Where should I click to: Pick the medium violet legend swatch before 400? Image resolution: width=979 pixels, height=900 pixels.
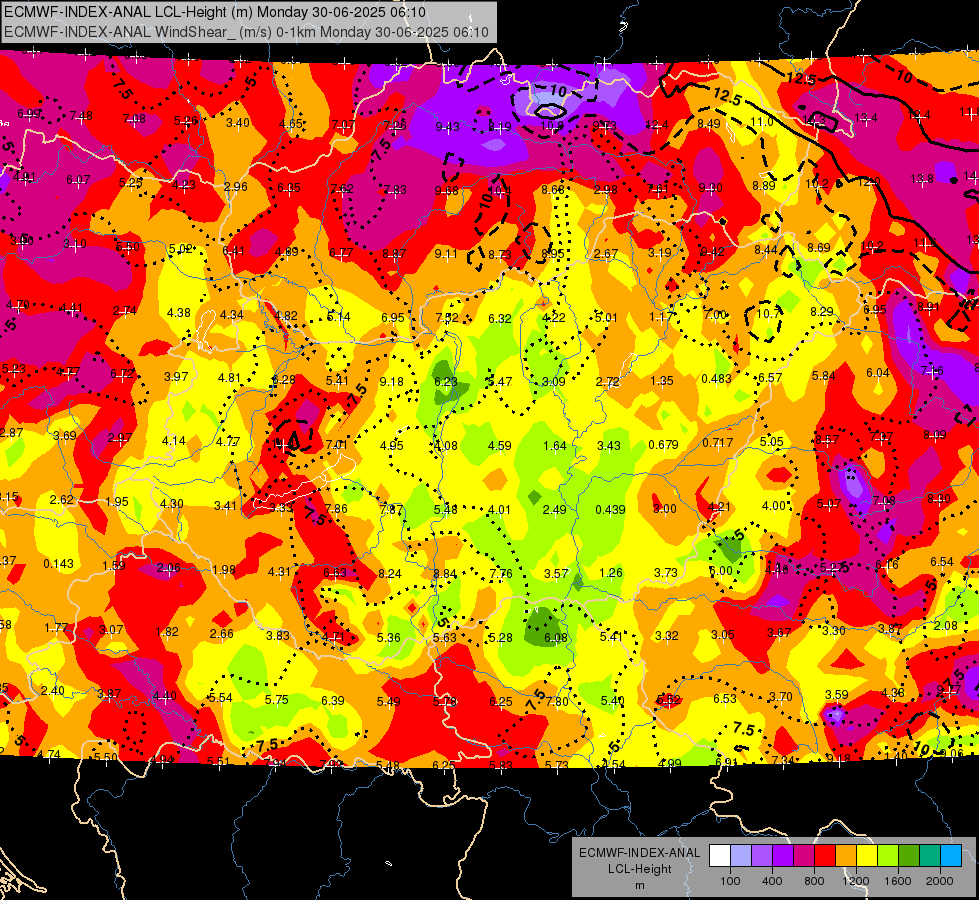tap(762, 856)
